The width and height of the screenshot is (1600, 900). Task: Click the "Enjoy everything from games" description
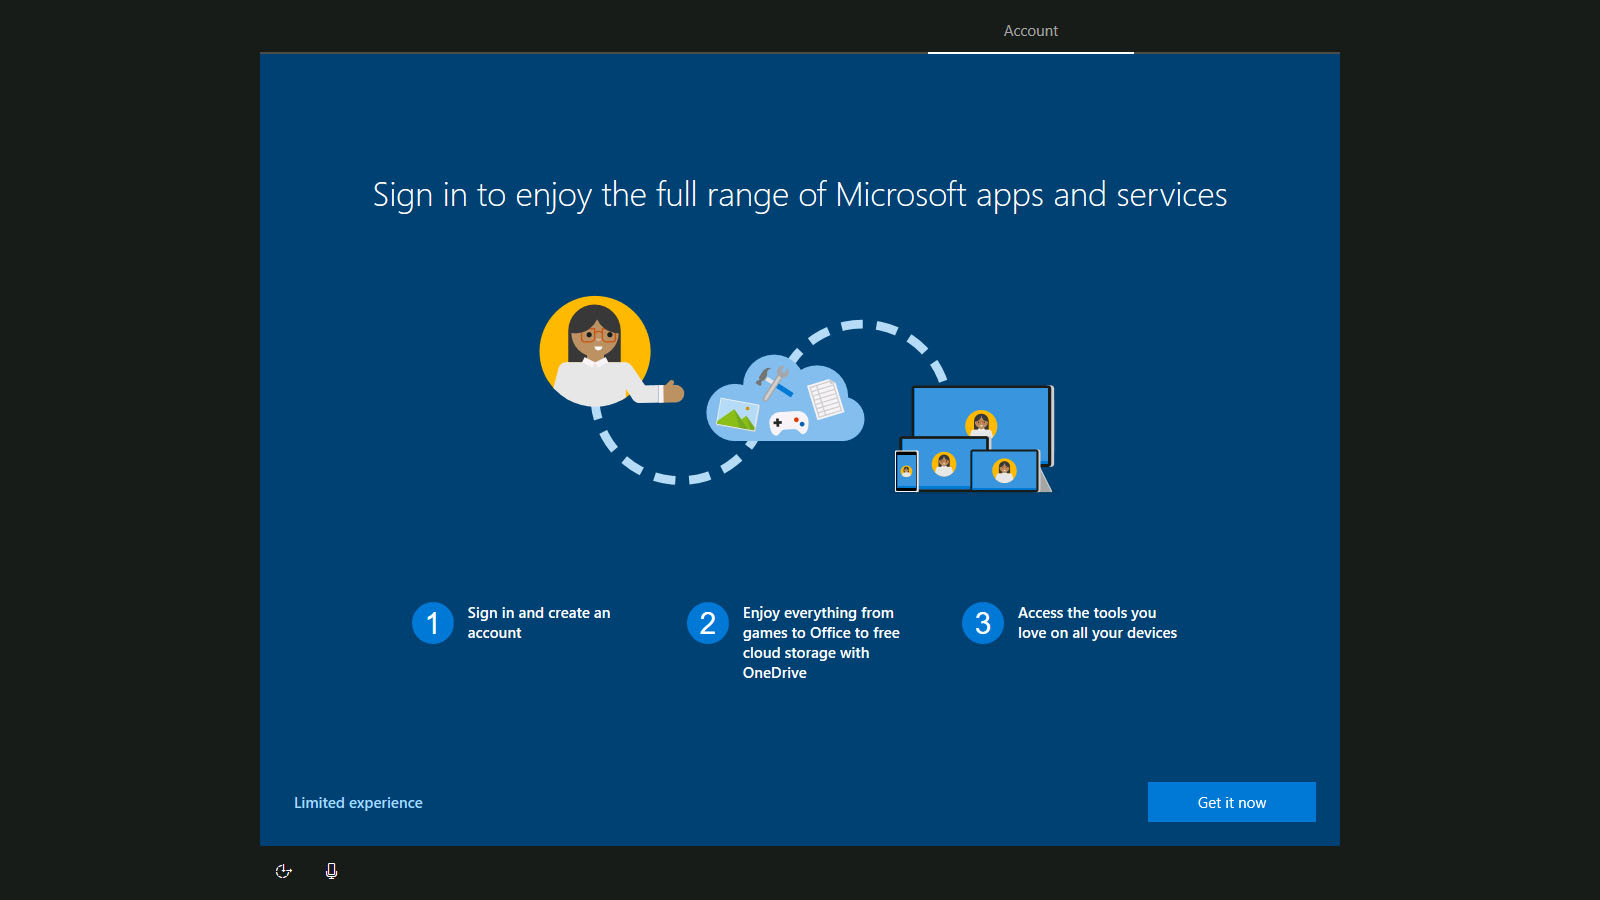(820, 642)
